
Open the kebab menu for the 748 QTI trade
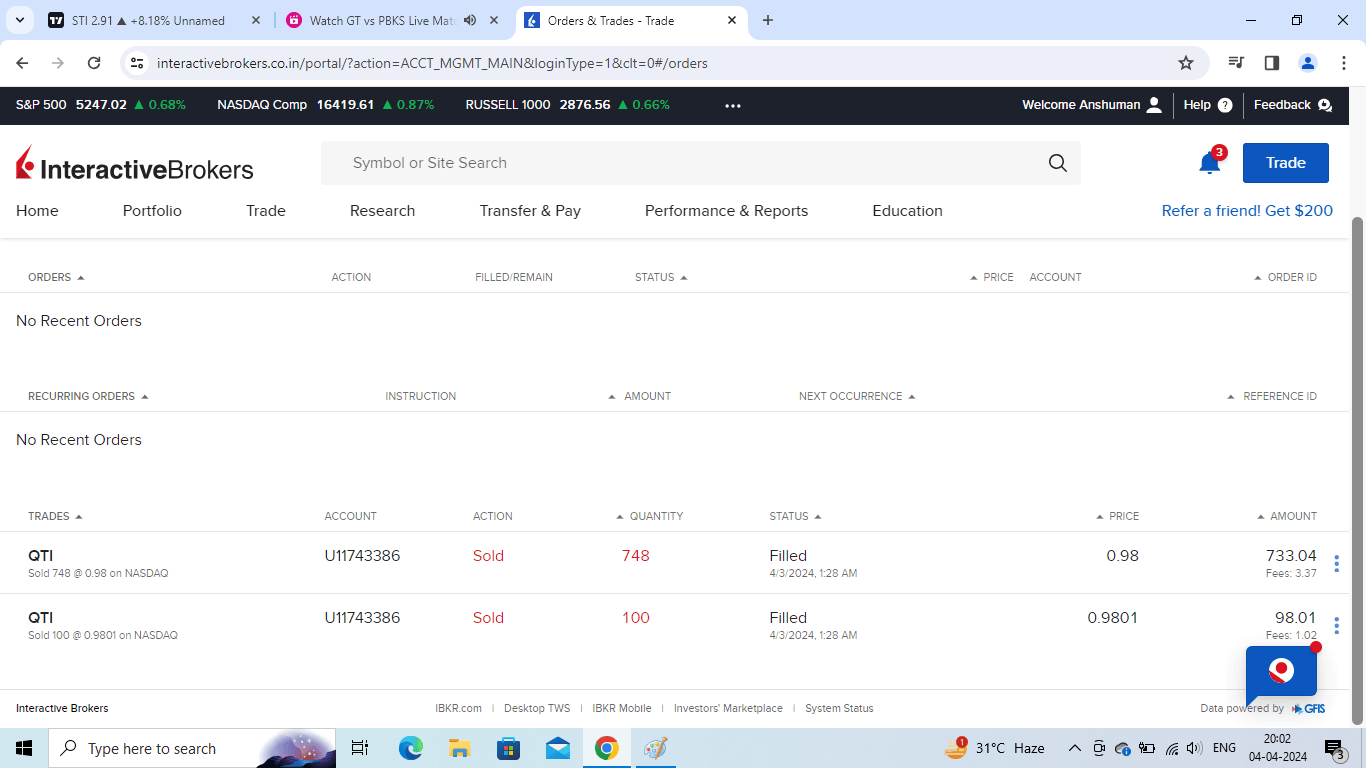click(1337, 563)
